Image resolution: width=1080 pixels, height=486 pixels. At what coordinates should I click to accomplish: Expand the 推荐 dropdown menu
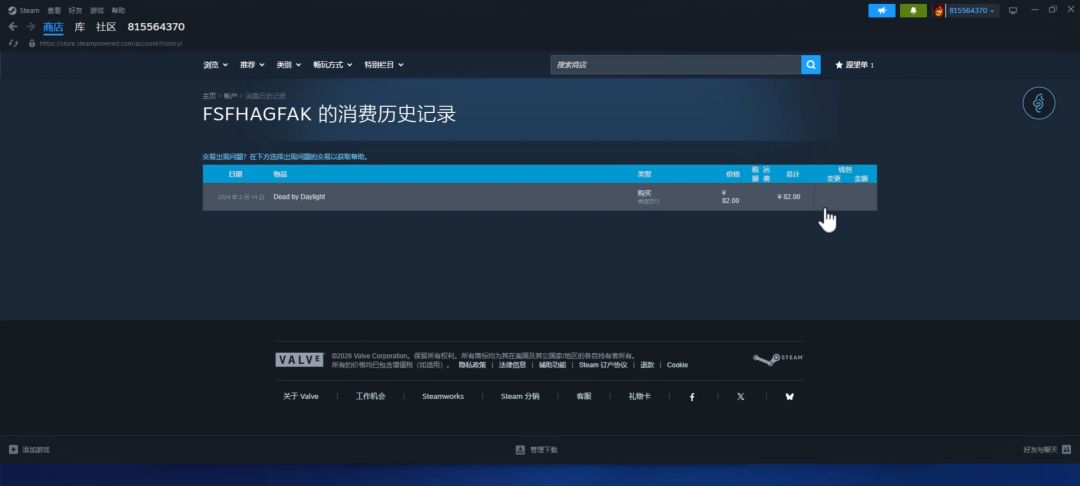pos(252,65)
